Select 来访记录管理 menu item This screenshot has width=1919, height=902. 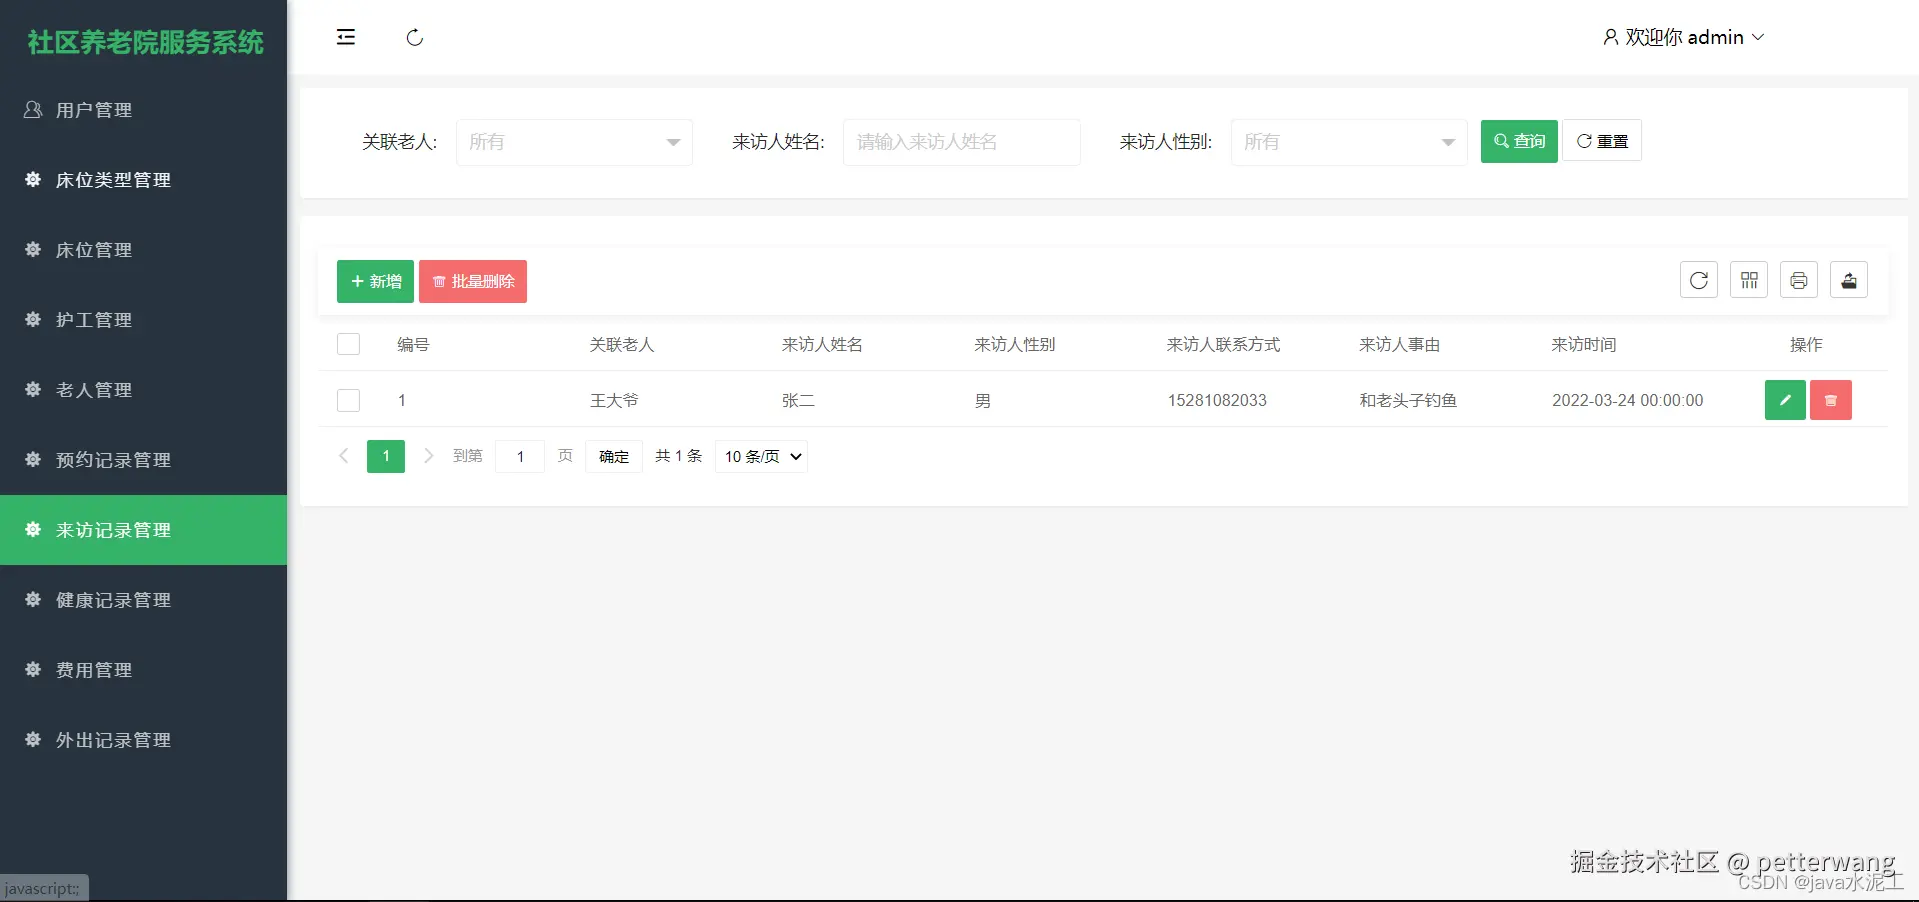tap(143, 530)
